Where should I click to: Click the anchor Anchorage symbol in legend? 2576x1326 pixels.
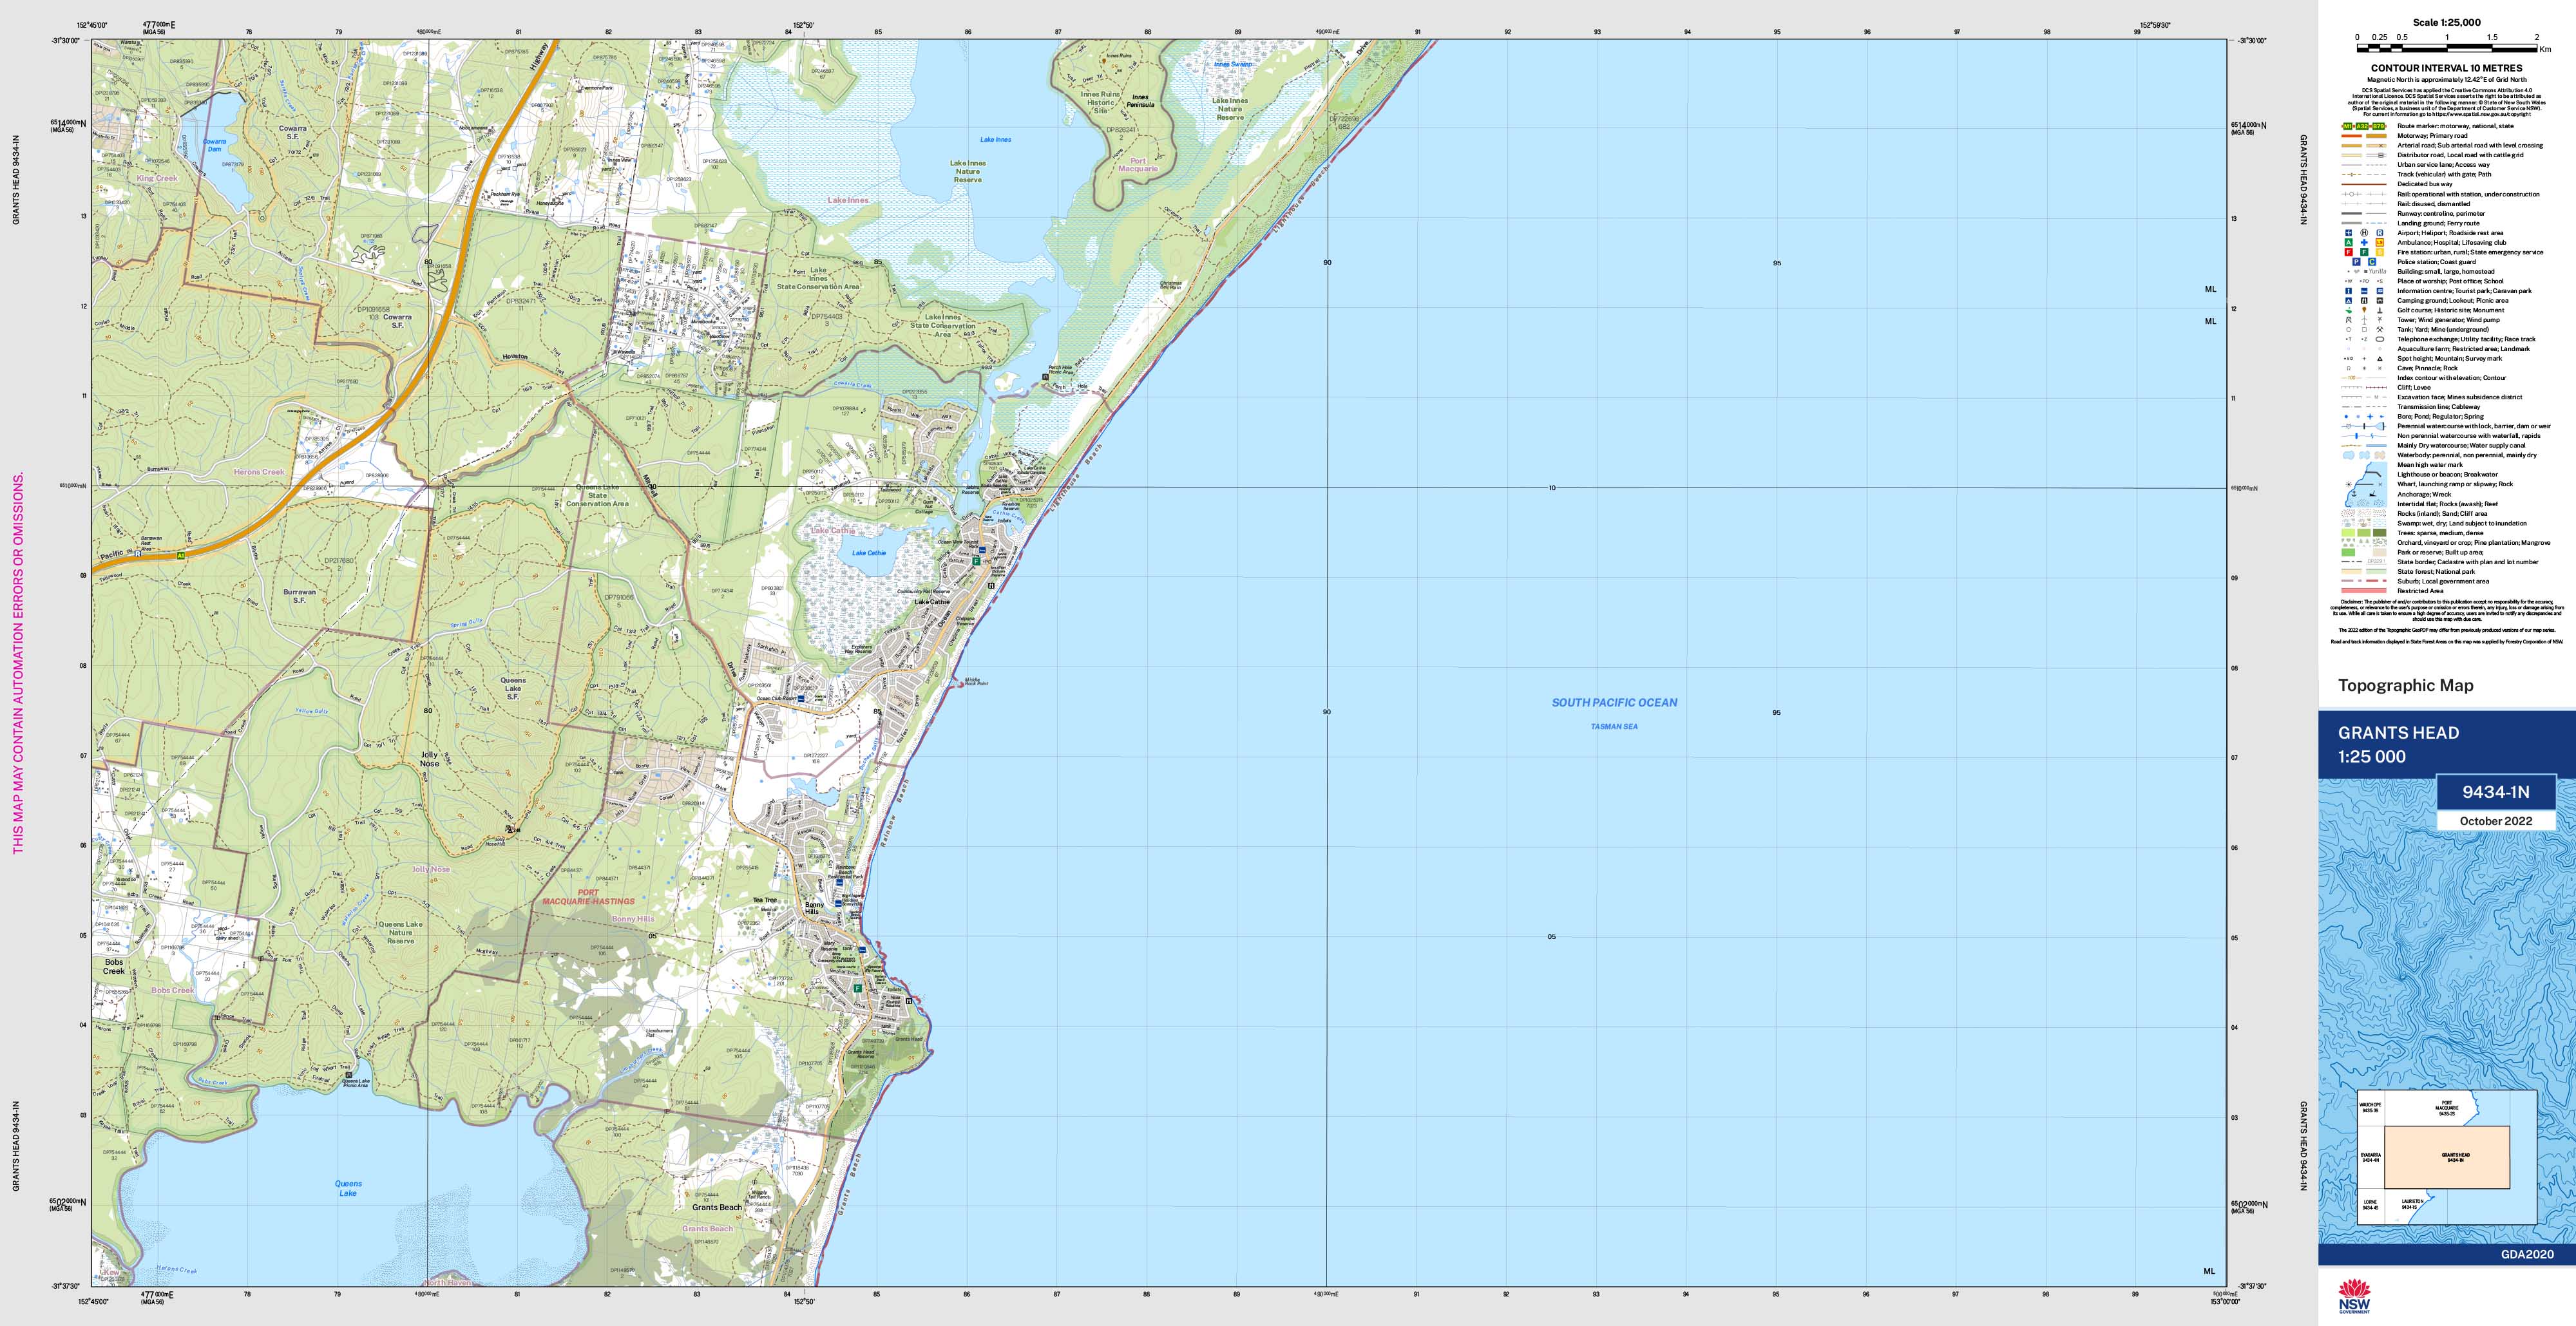coord(2354,494)
